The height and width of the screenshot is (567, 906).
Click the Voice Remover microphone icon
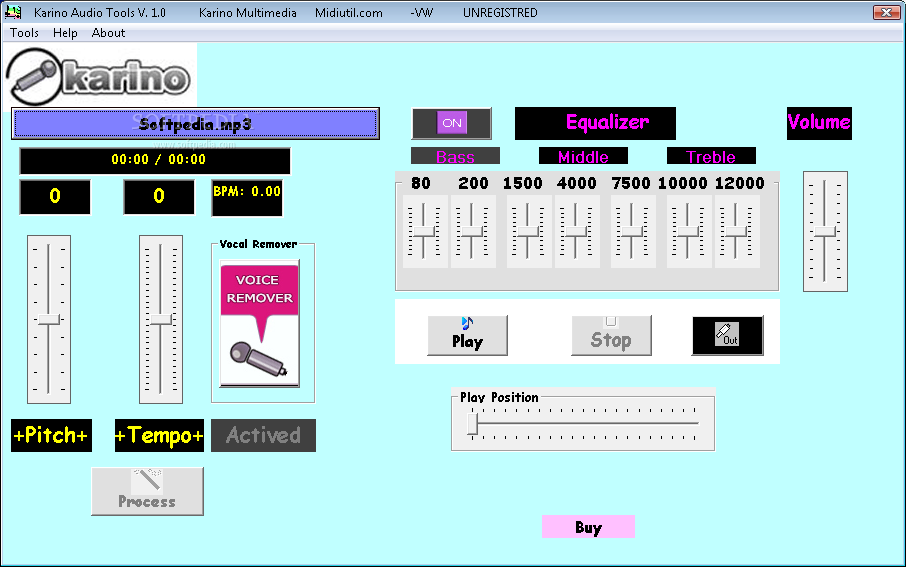pyautogui.click(x=259, y=324)
